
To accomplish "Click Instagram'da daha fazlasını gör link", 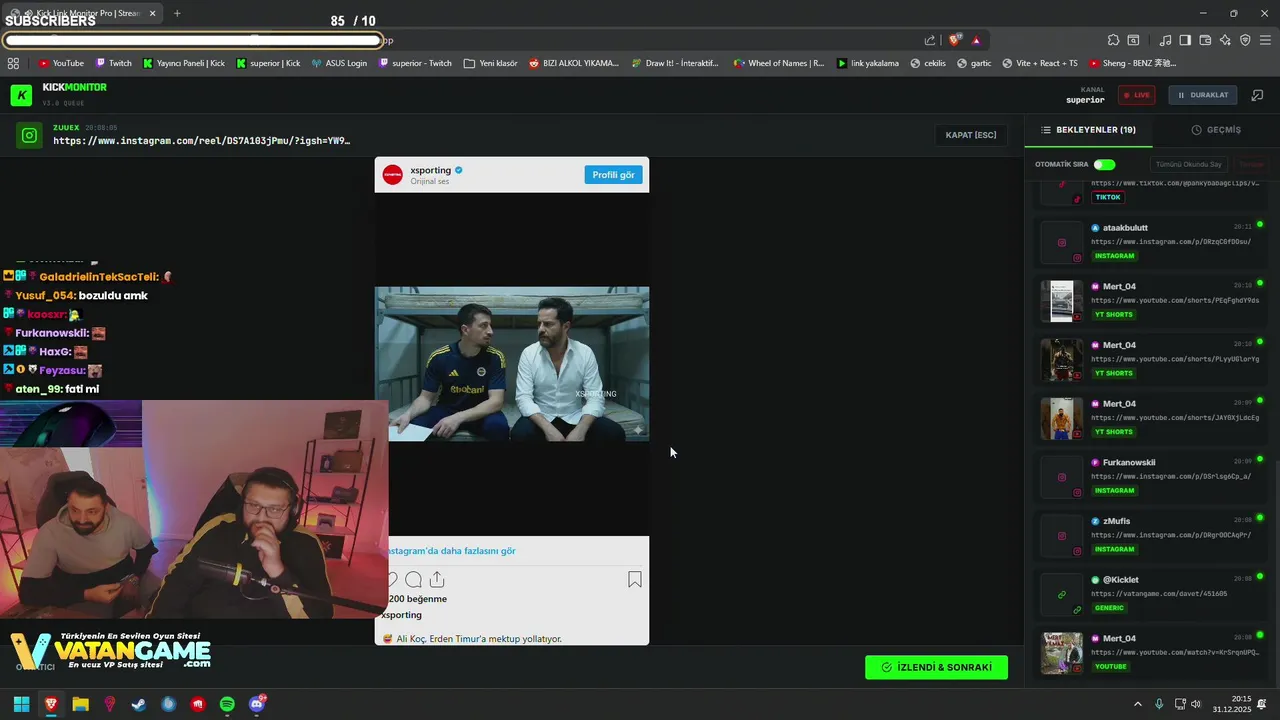I will point(453,551).
